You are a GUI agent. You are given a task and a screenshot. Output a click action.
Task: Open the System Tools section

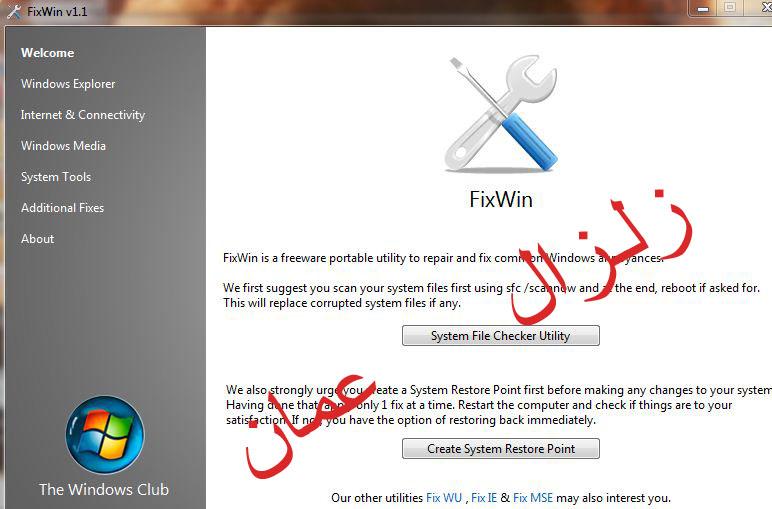tap(56, 177)
